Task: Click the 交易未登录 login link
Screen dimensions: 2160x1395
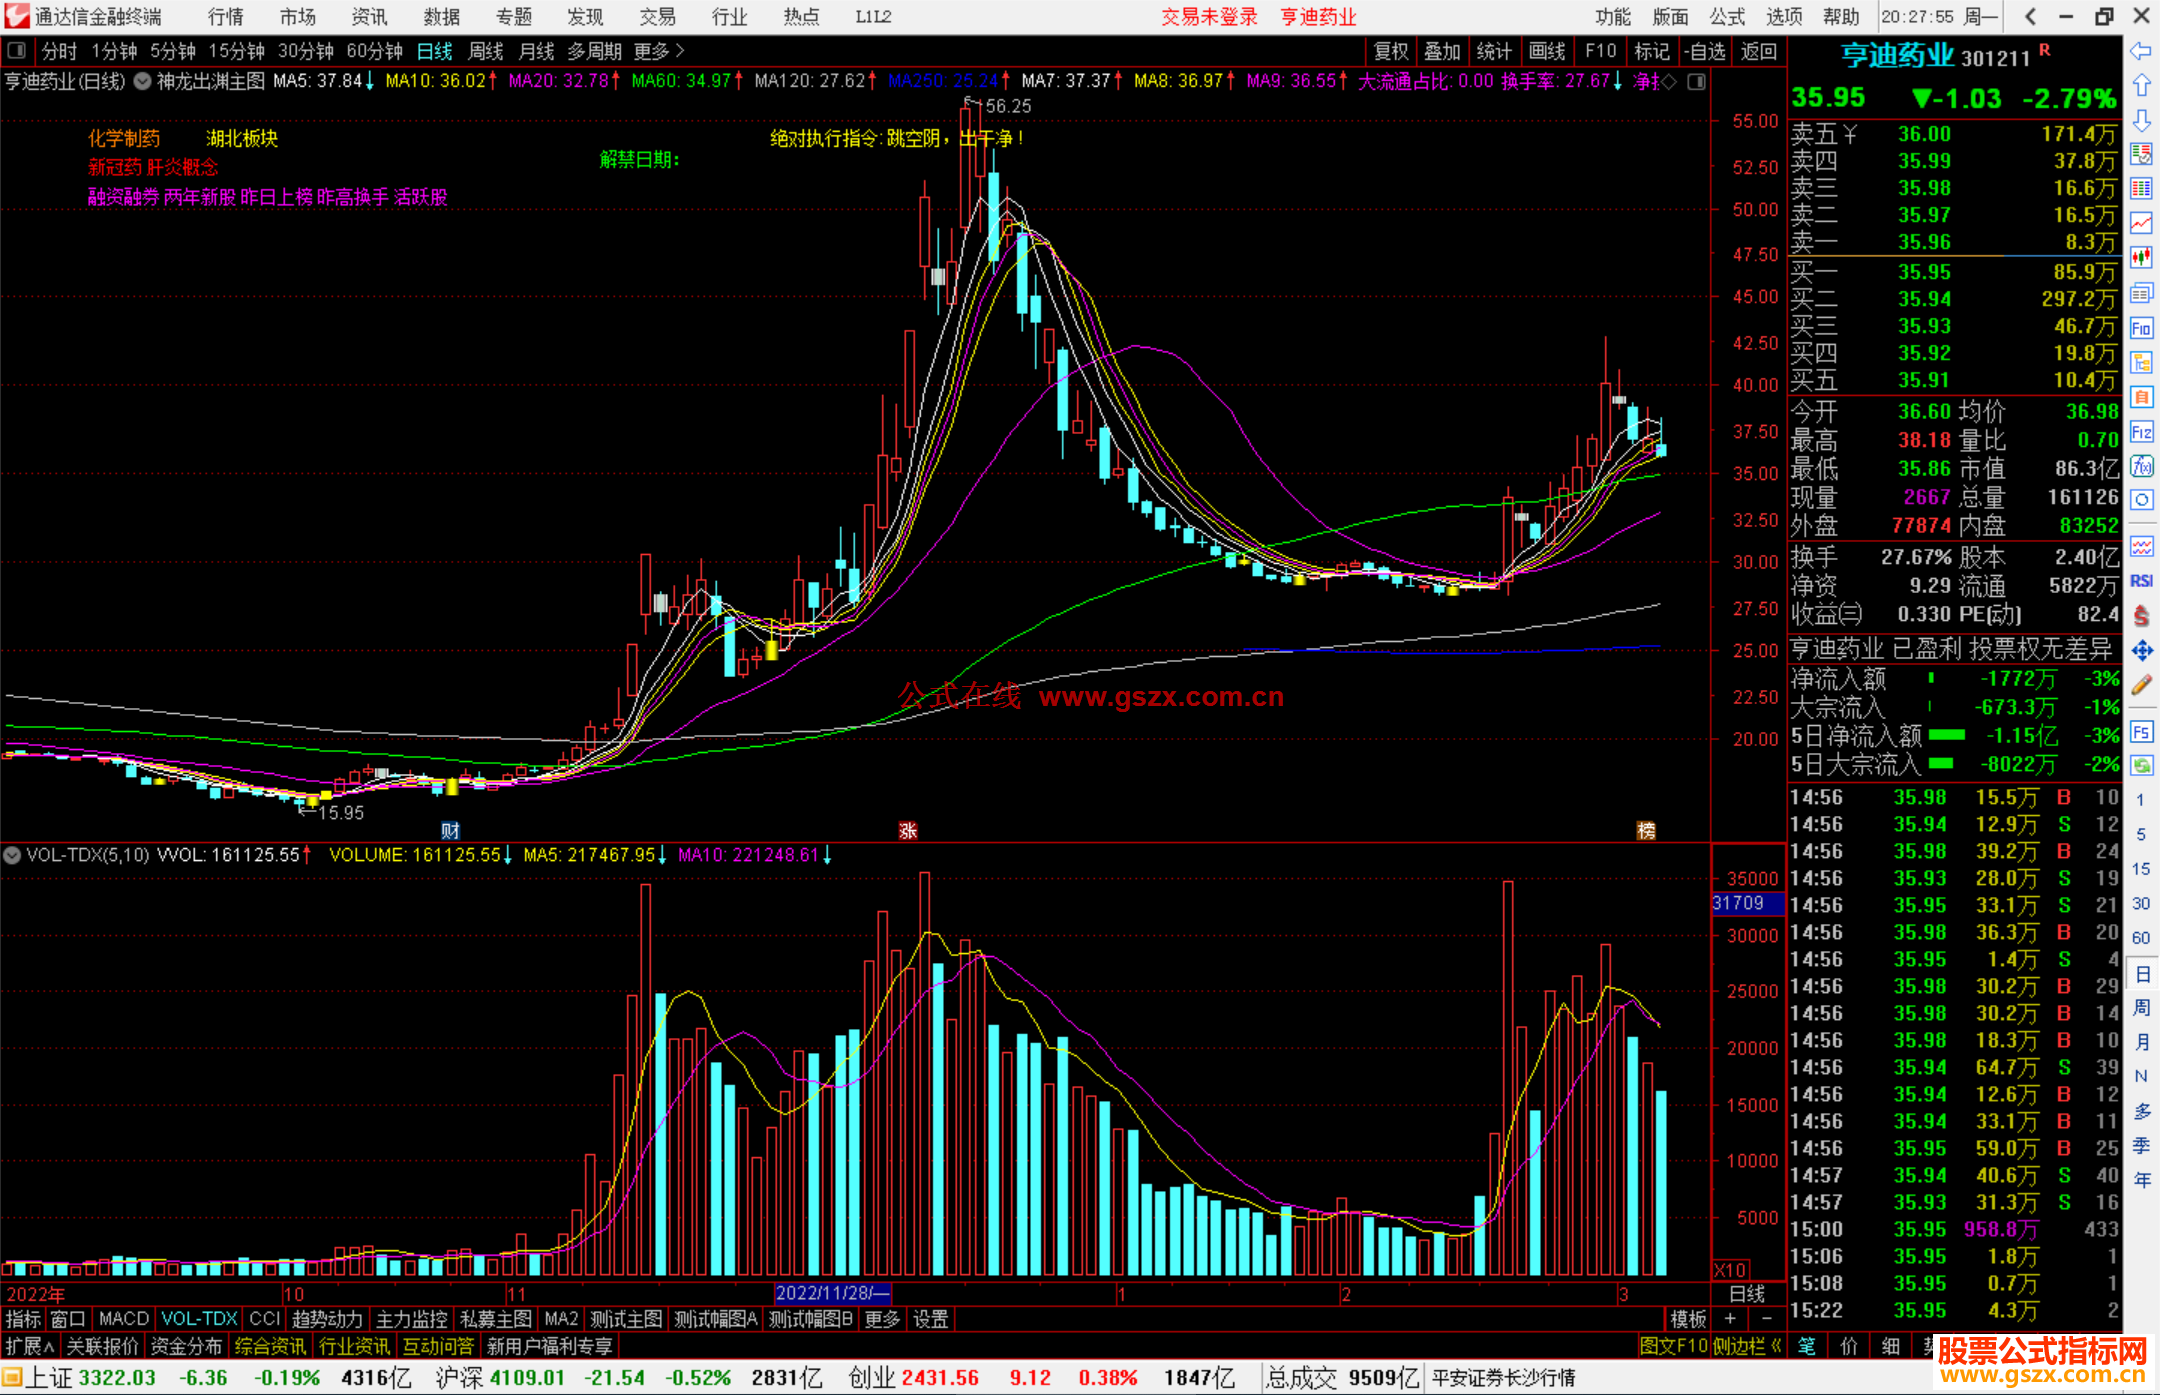Action: coord(1208,17)
